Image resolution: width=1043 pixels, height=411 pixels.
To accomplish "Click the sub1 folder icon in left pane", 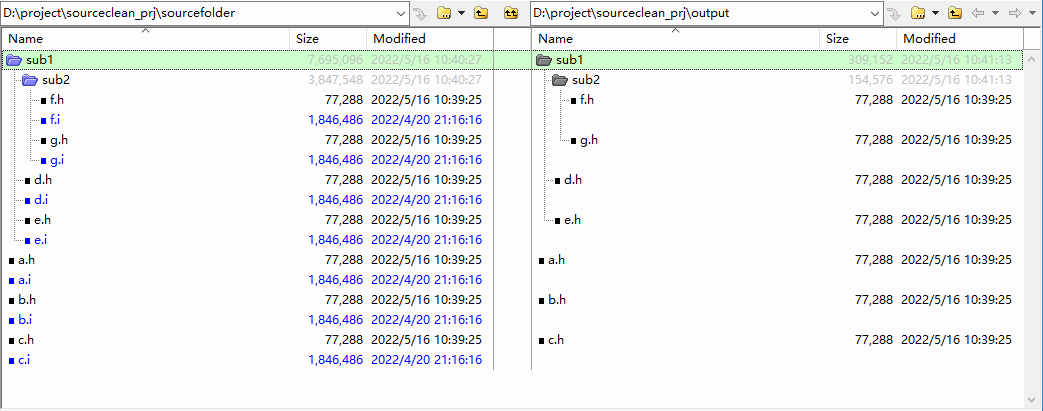I will (14, 60).
